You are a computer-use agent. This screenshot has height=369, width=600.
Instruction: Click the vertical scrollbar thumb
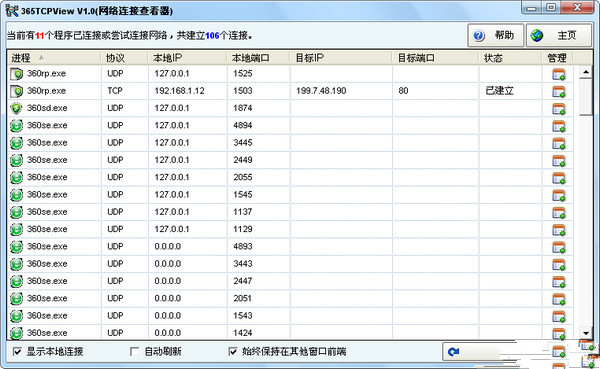click(586, 97)
